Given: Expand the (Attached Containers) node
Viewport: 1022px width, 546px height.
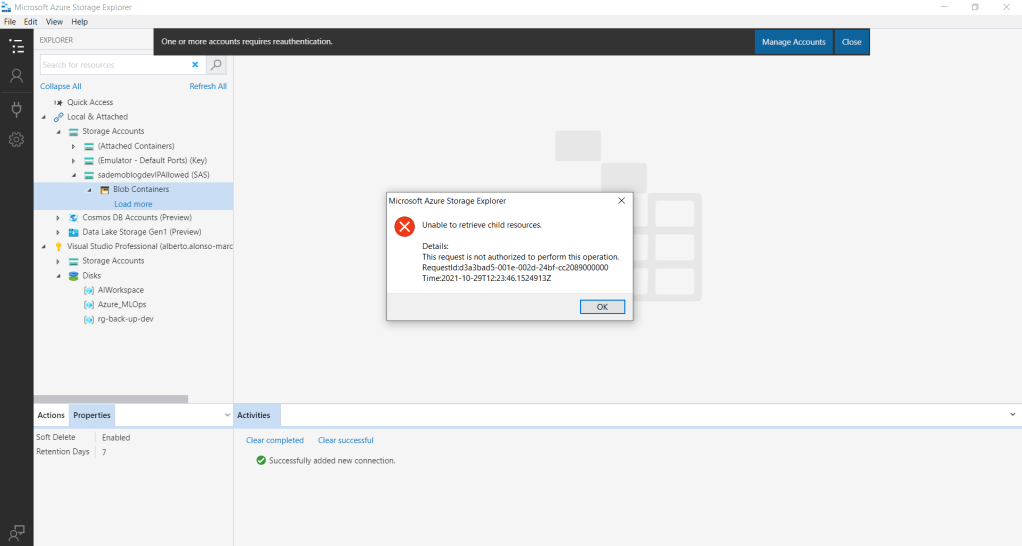Looking at the screenshot, I should pyautogui.click(x=73, y=146).
